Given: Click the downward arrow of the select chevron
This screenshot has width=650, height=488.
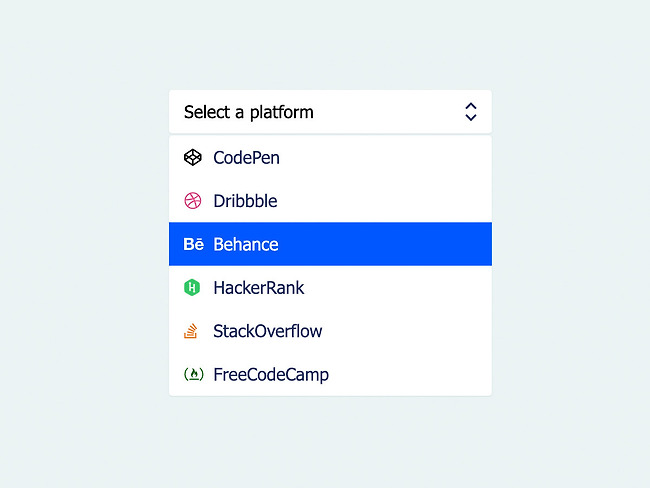Looking at the screenshot, I should tap(471, 118).
